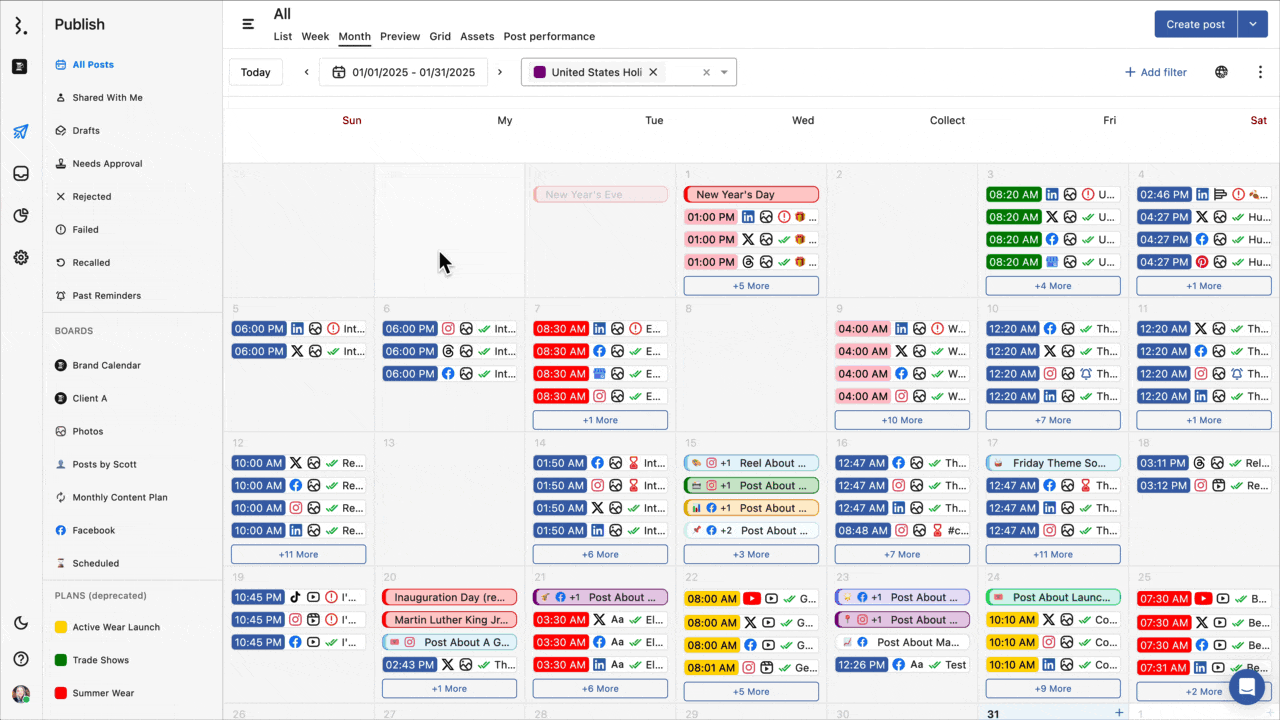
Task: Open the Post performance tab
Action: tap(549, 36)
